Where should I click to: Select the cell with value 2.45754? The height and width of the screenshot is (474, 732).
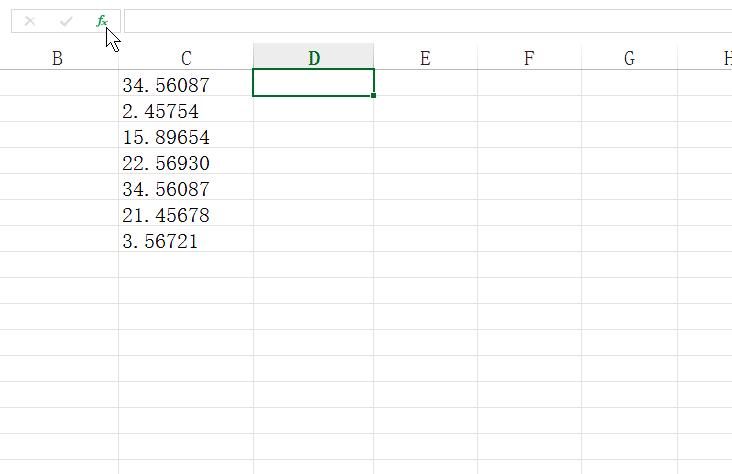point(186,111)
